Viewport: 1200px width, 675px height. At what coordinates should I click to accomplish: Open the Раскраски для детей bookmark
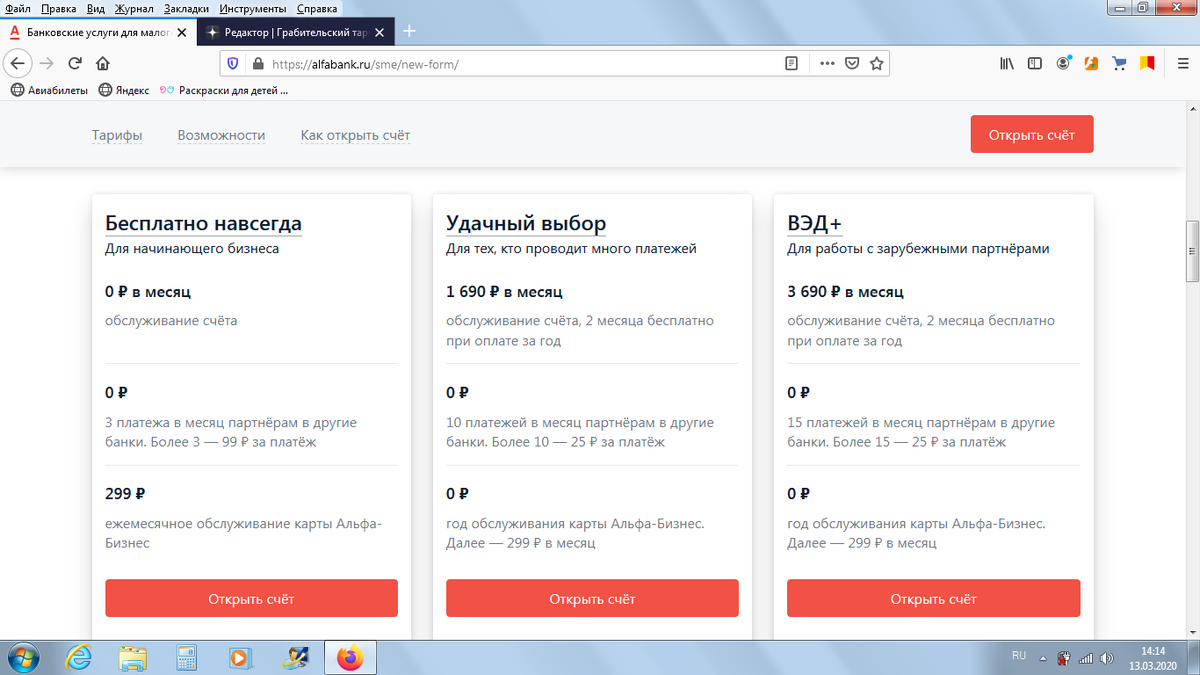click(224, 90)
